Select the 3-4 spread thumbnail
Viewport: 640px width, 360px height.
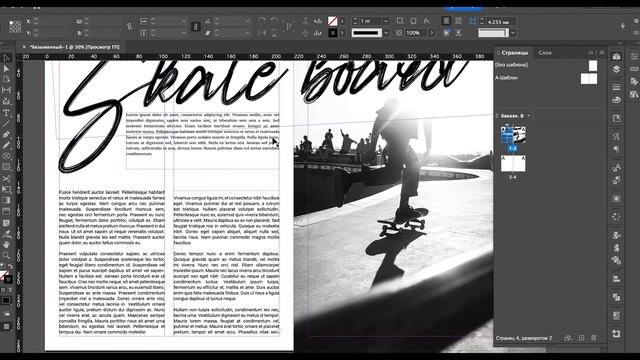[x=513, y=164]
